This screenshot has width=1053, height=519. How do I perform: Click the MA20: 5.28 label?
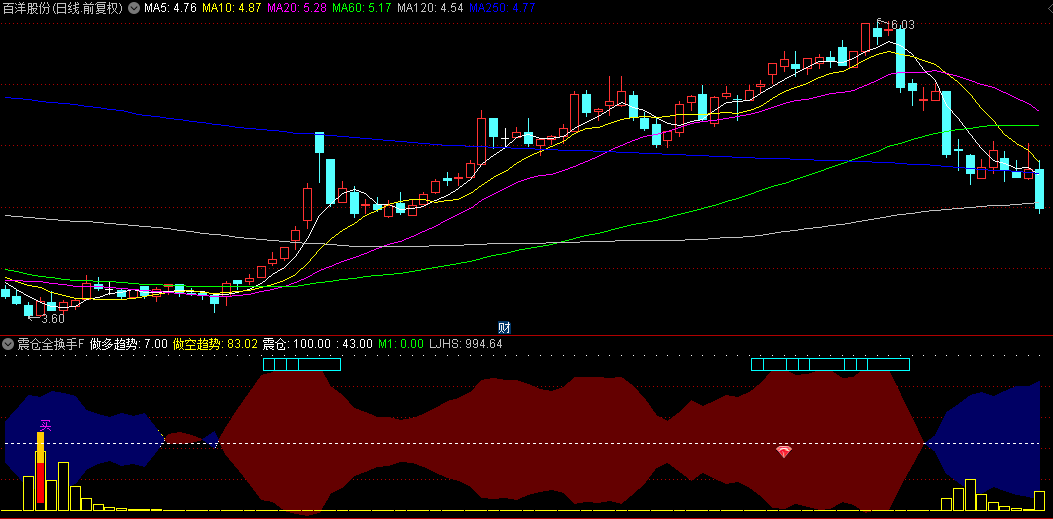coord(297,8)
